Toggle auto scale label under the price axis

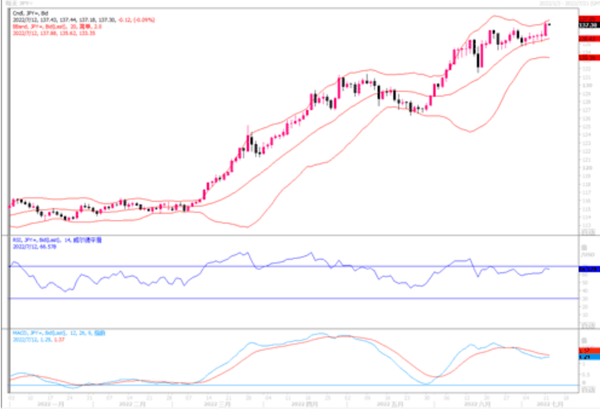(x=588, y=232)
